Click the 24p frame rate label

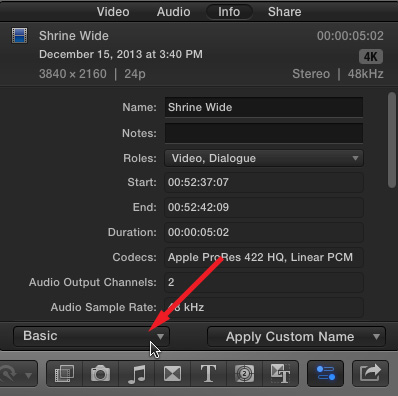(x=135, y=74)
